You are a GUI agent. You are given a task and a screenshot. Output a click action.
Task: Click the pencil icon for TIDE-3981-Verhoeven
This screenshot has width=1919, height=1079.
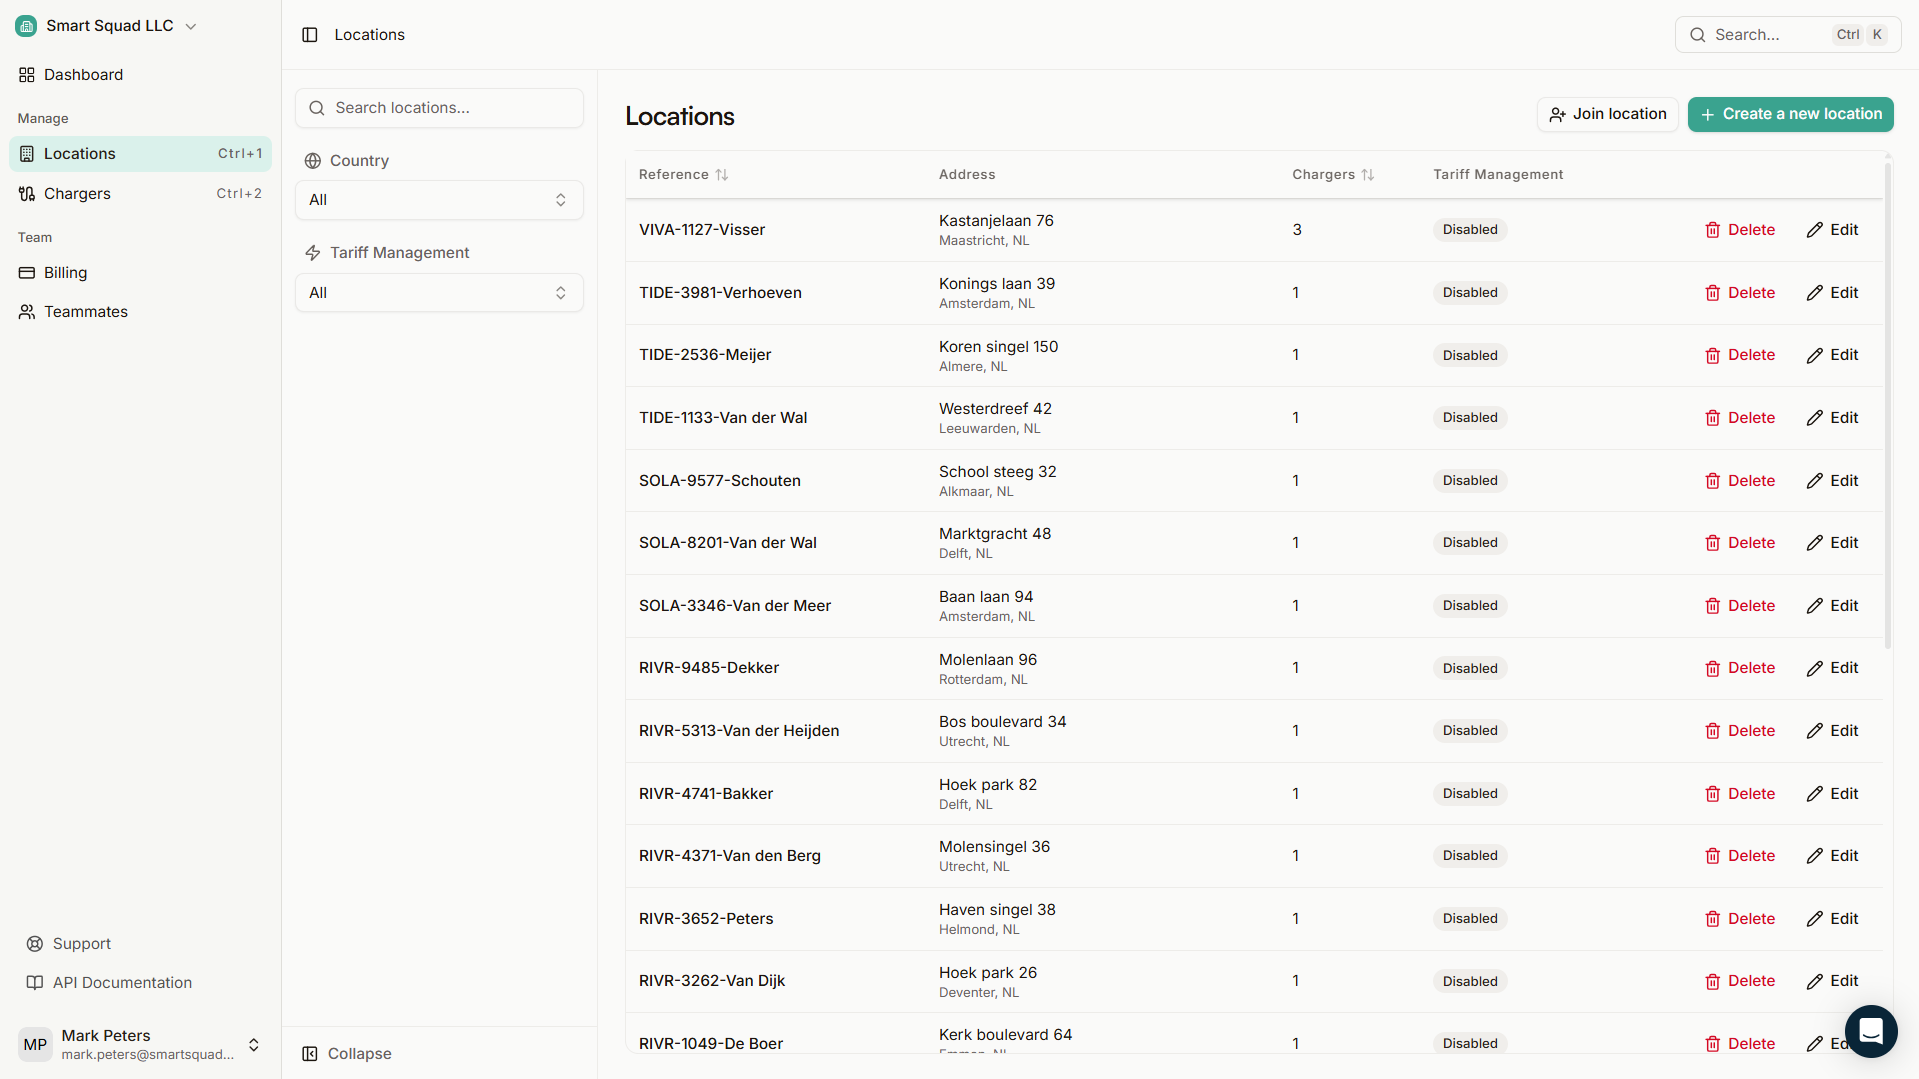click(x=1814, y=292)
